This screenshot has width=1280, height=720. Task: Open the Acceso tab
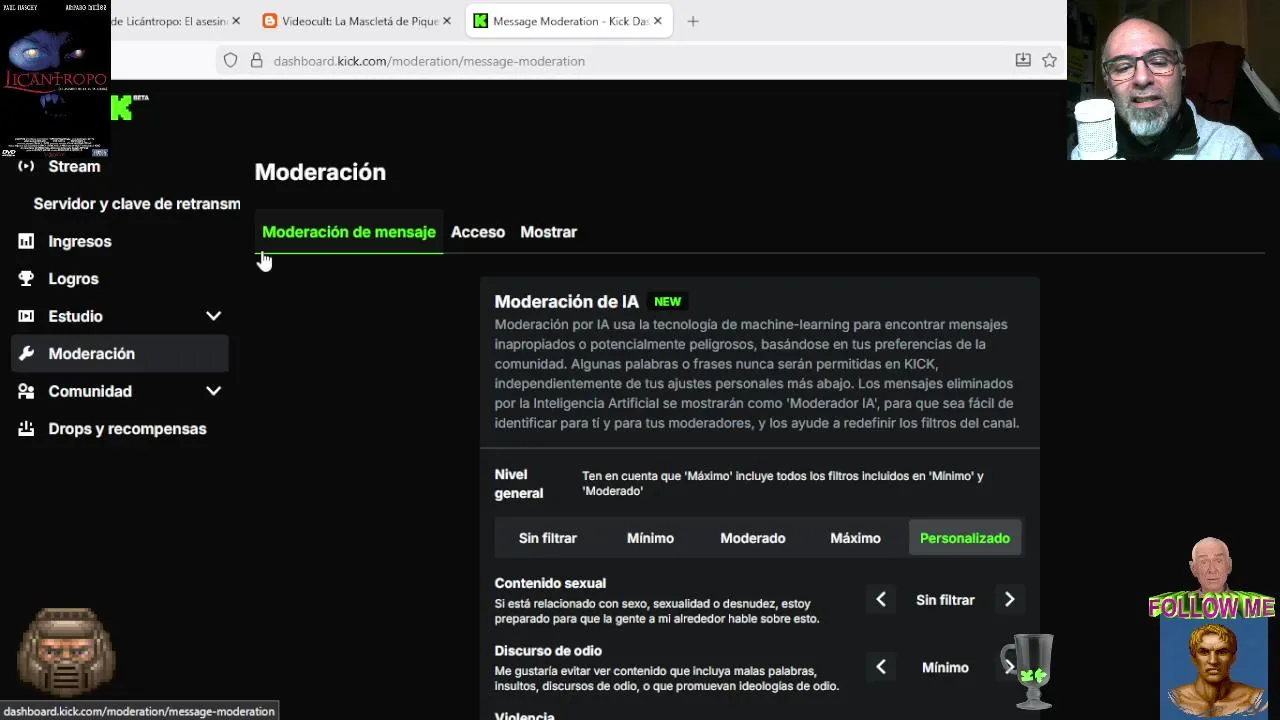[478, 232]
